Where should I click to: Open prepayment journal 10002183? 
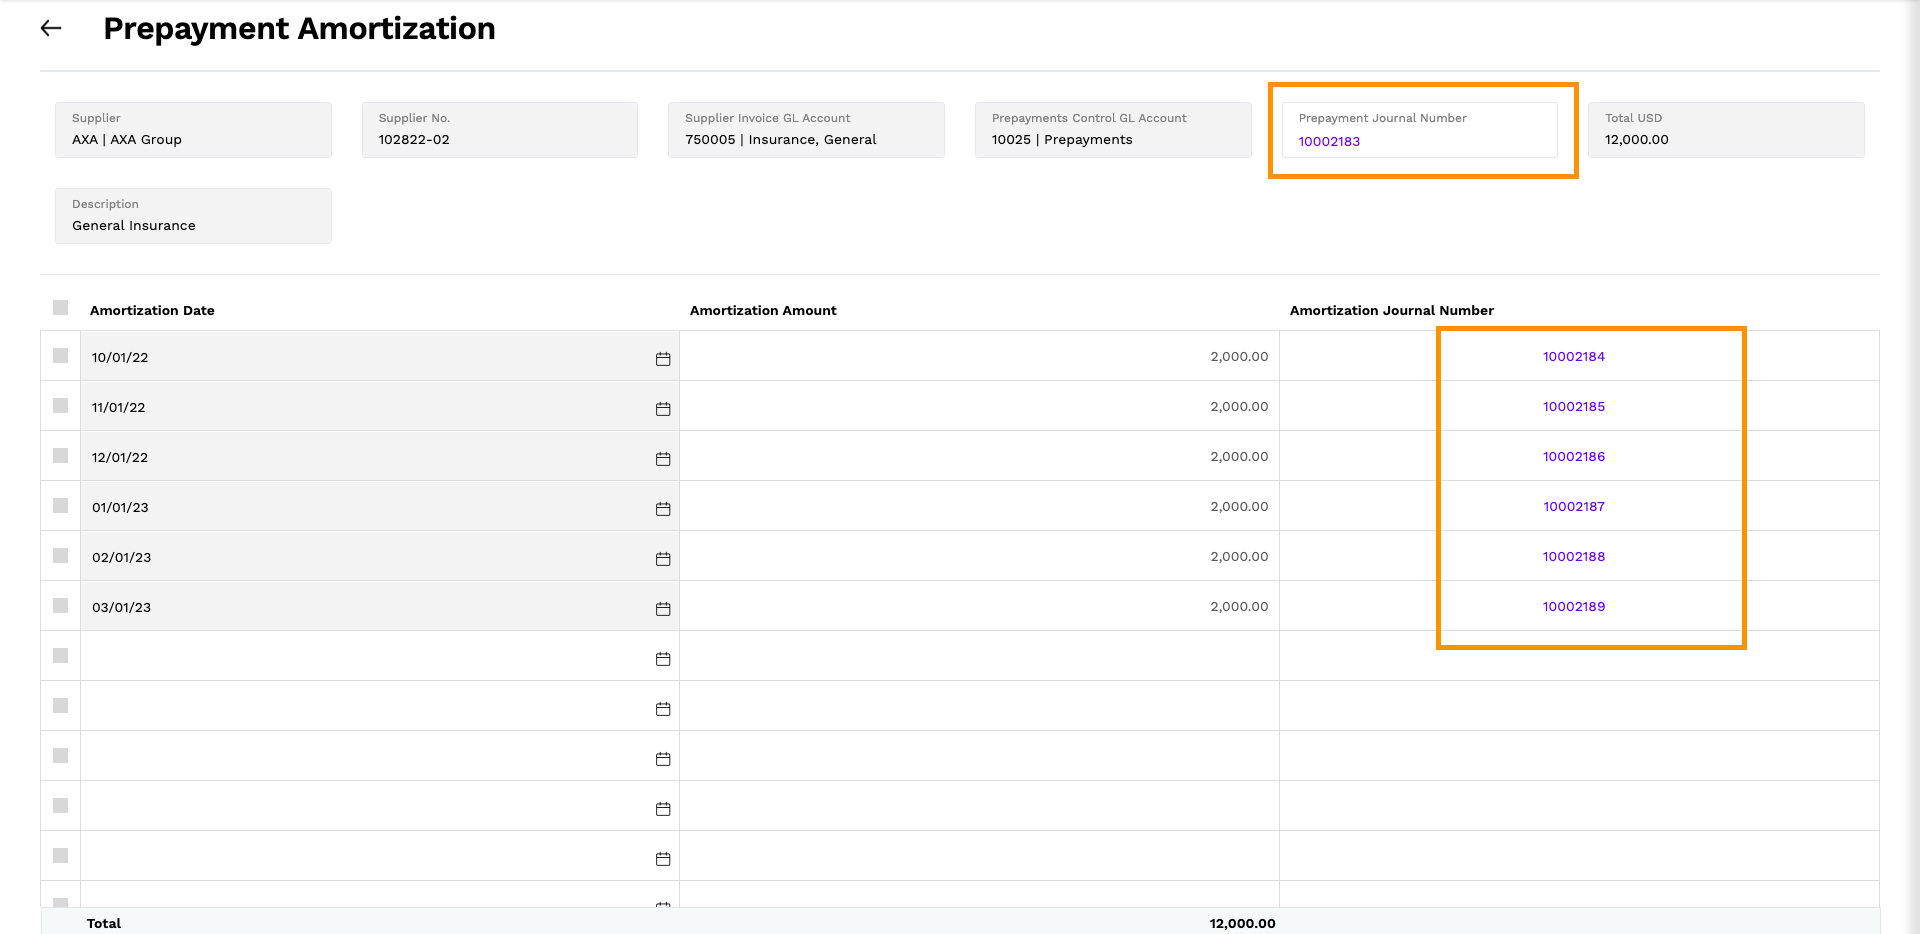click(x=1329, y=141)
